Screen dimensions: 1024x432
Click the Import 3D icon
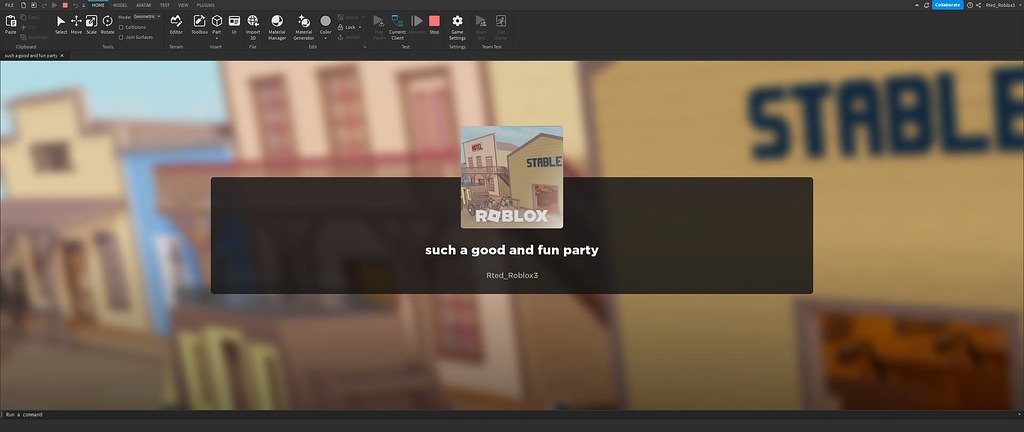coord(253,24)
